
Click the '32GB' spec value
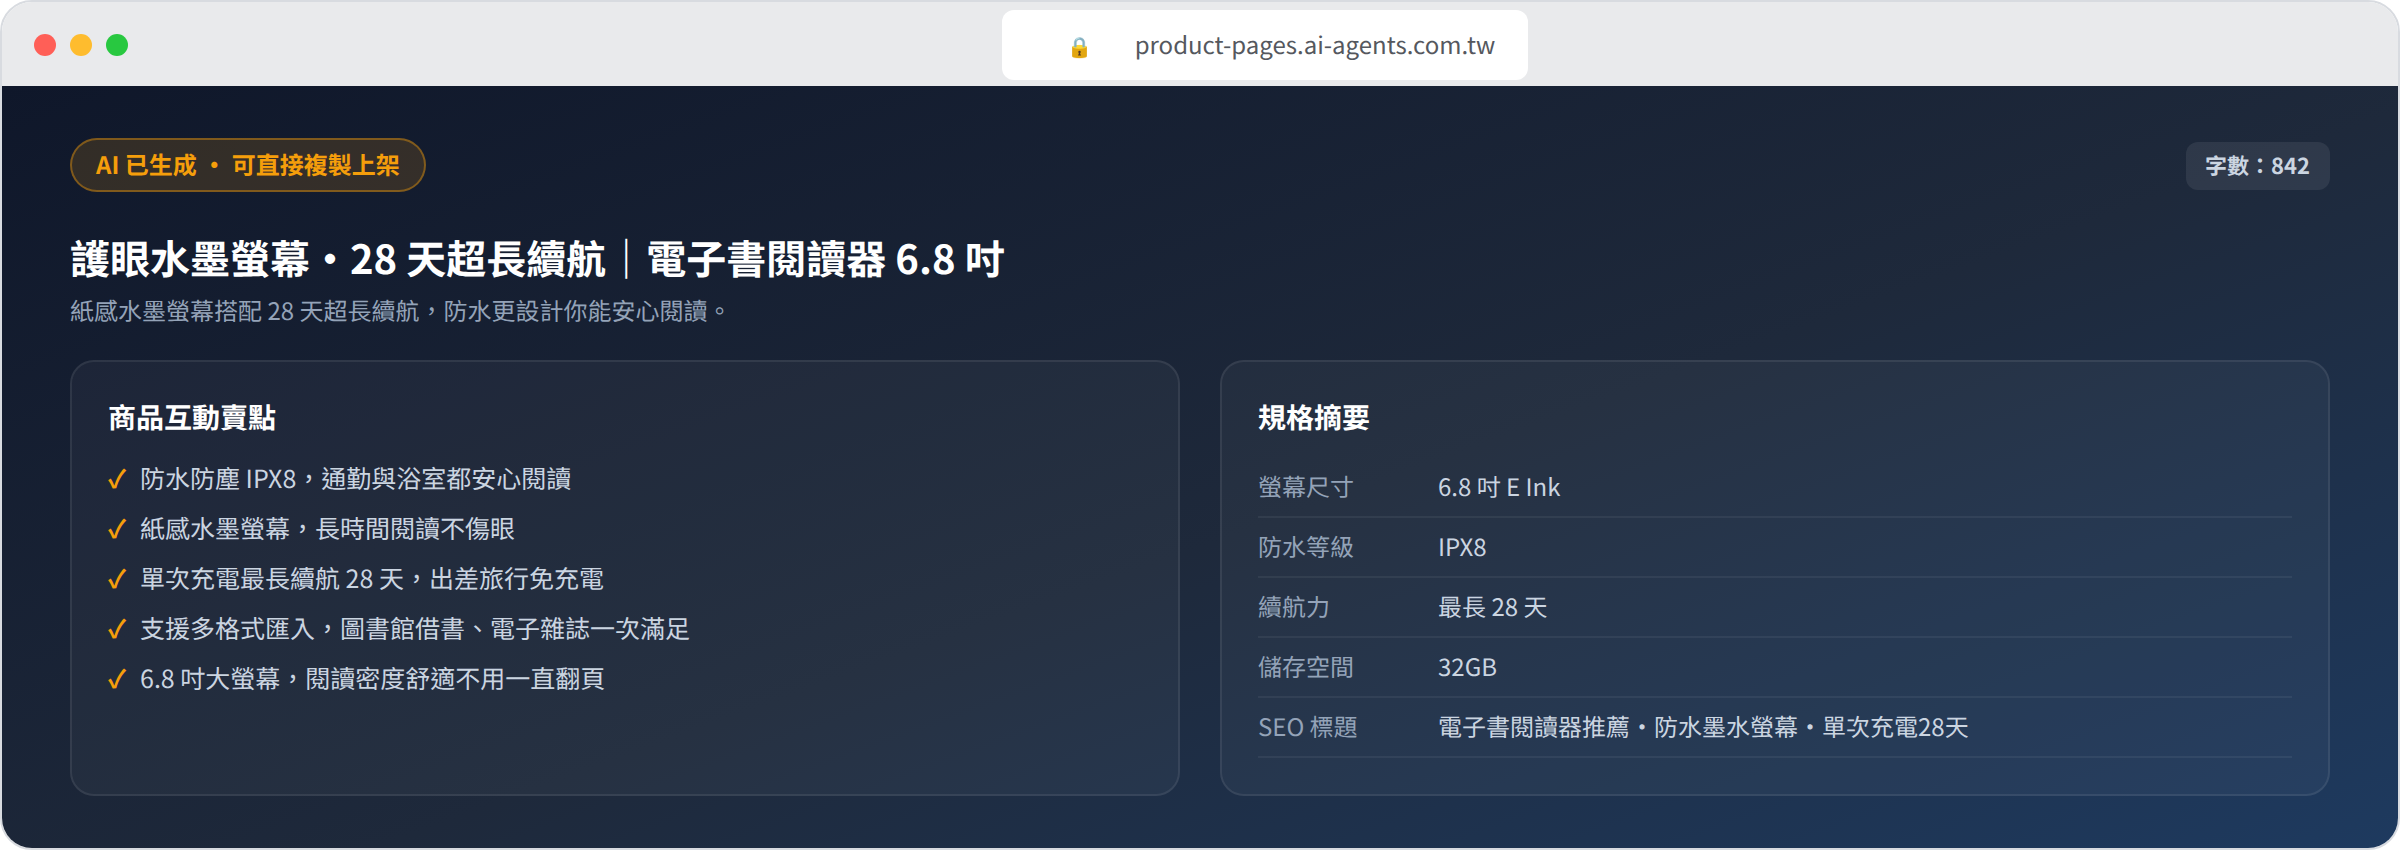tap(1467, 668)
